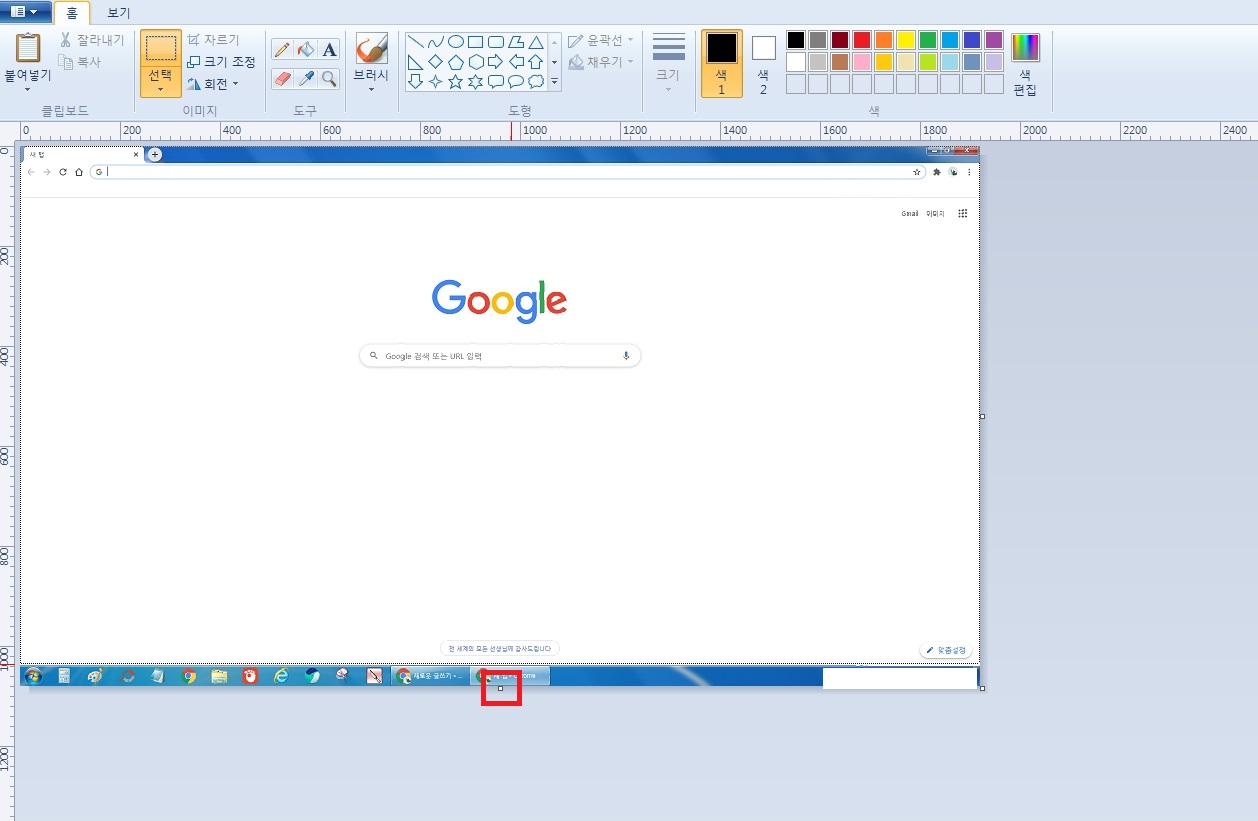Pick the brown color swatch
The width and height of the screenshot is (1258, 821).
839,62
